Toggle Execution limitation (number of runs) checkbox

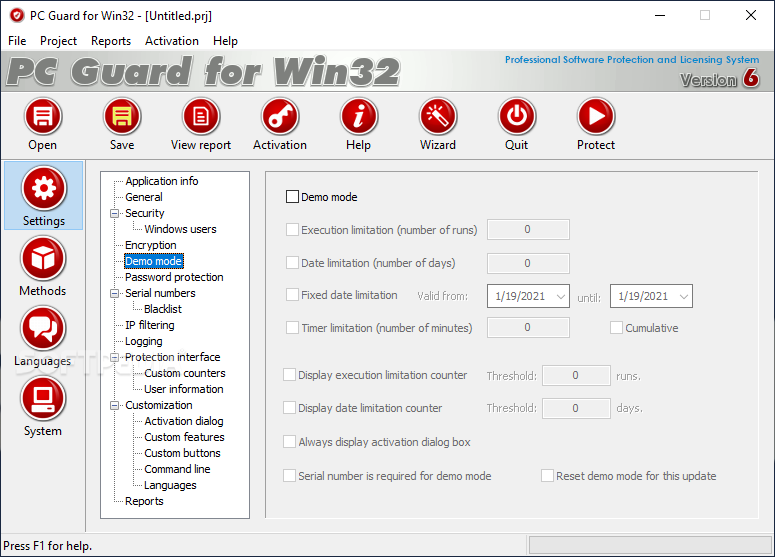292,229
